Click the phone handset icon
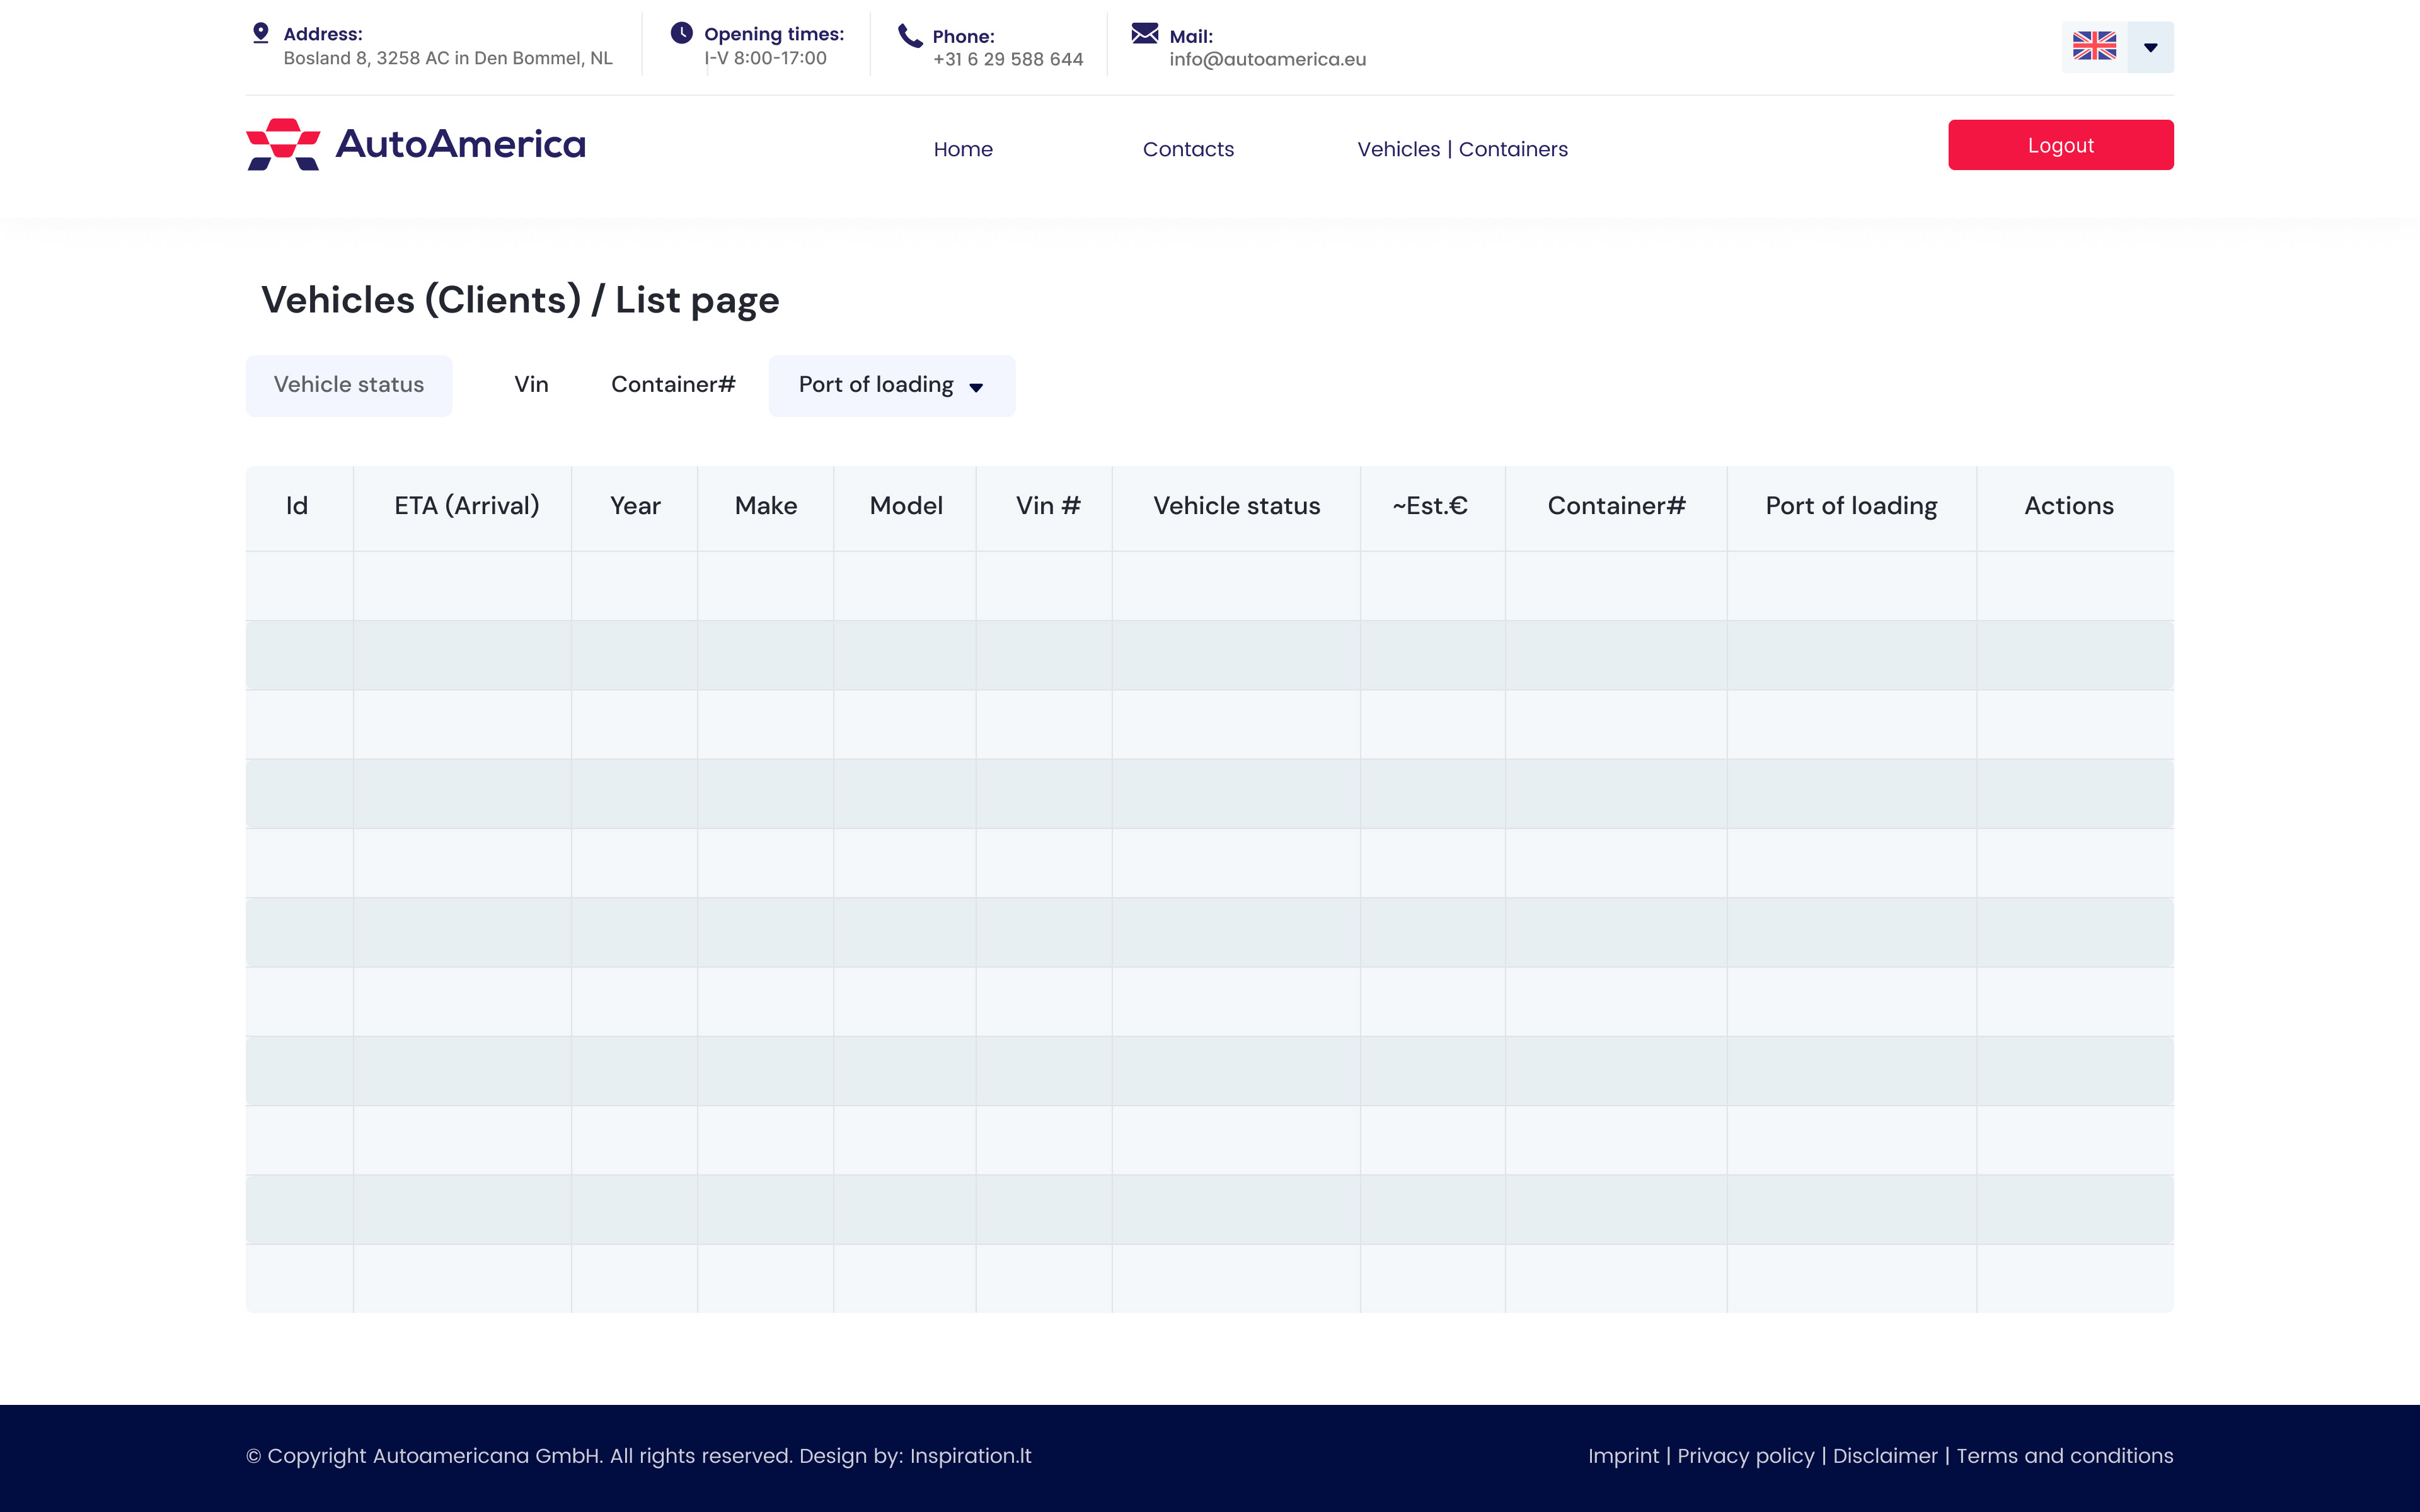The width and height of the screenshot is (2420, 1512). click(910, 36)
